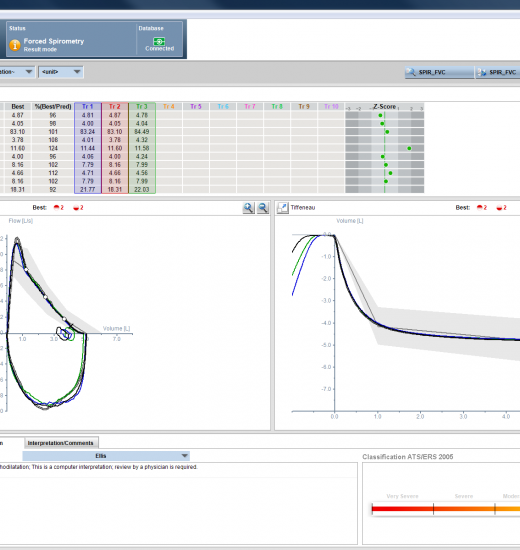The width and height of the screenshot is (520, 550).
Task: Select the Tr 7 column header
Action: (x=250, y=106)
